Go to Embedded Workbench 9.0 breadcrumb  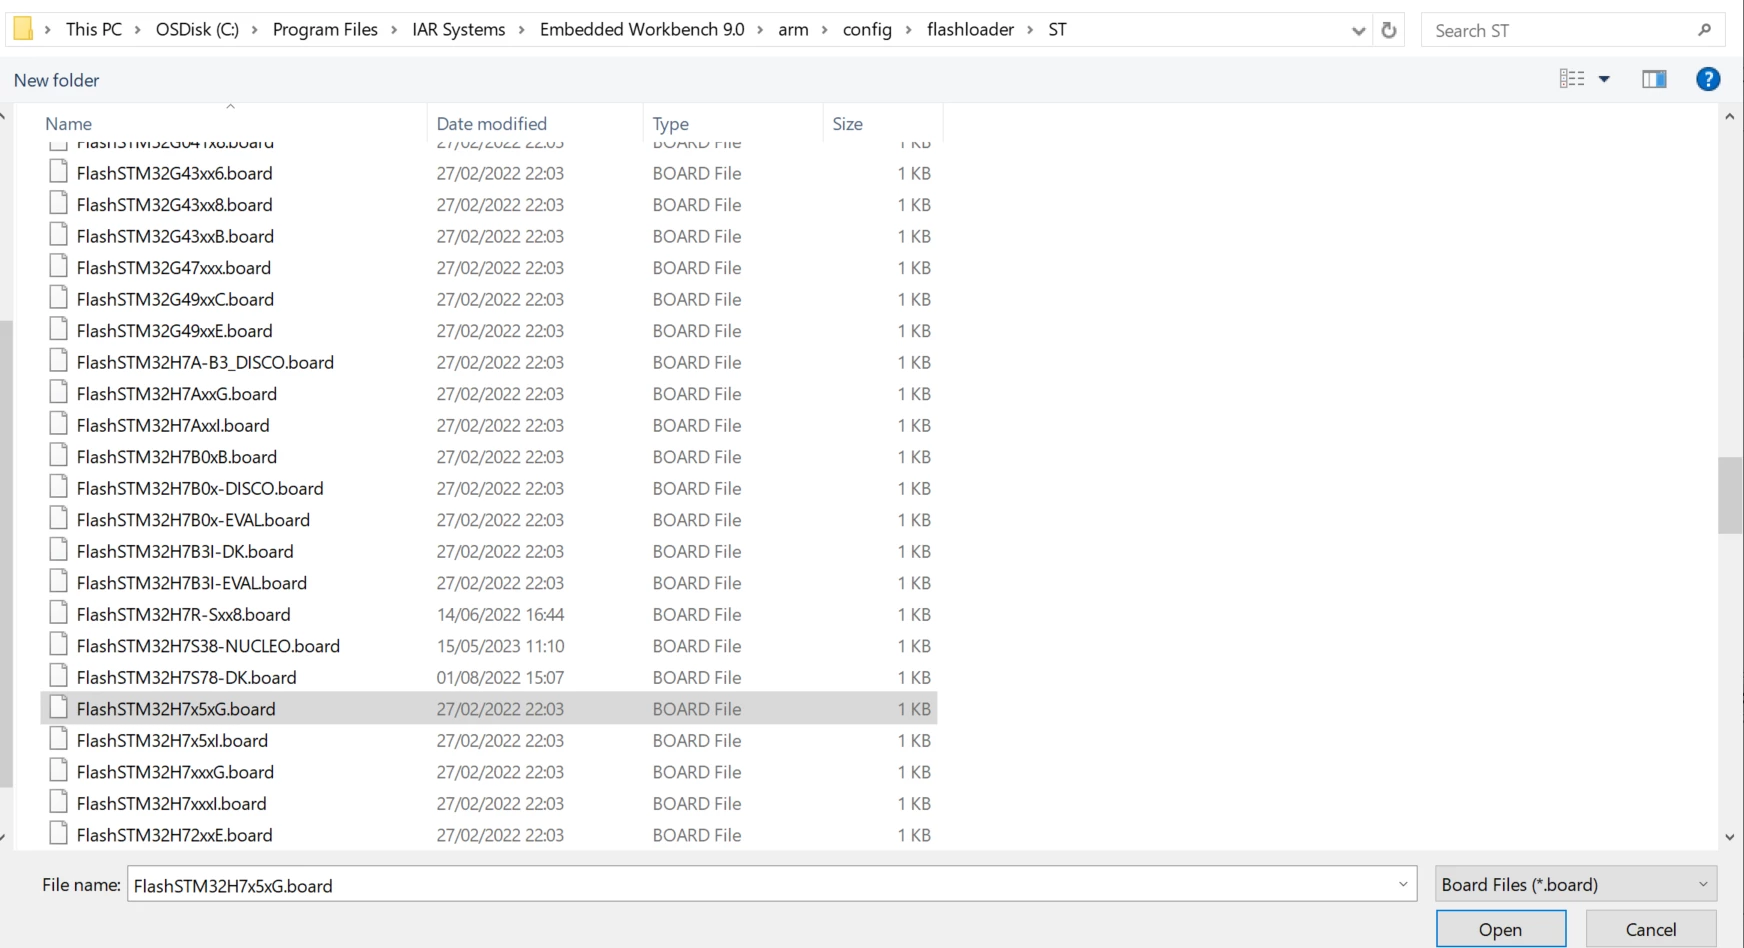click(642, 30)
